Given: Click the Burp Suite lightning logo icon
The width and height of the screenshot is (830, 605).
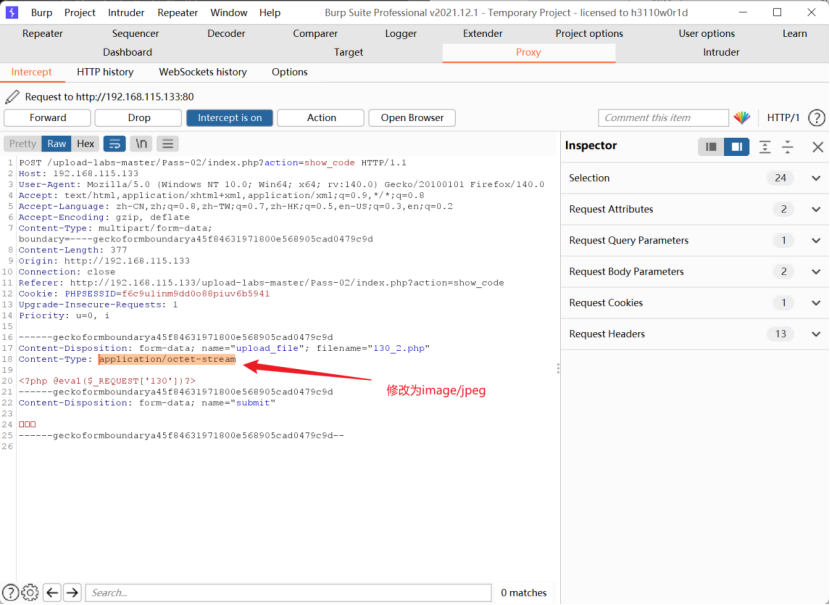Looking at the screenshot, I should [x=12, y=12].
